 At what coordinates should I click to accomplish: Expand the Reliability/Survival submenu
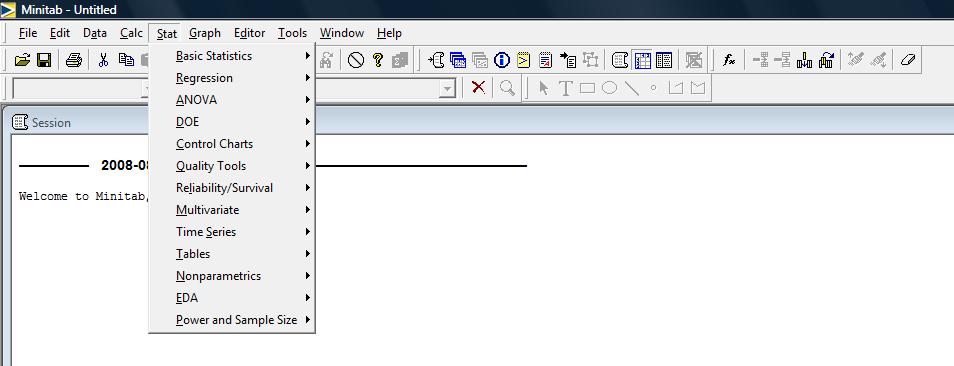[232, 188]
